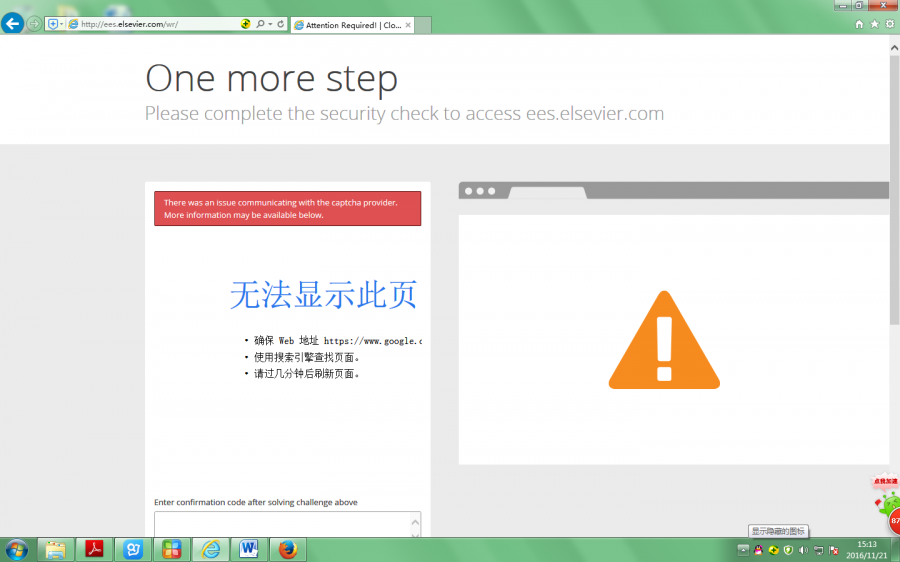The image size is (900, 562).
Task: Click the search magnifier in address bar
Action: (x=260, y=24)
